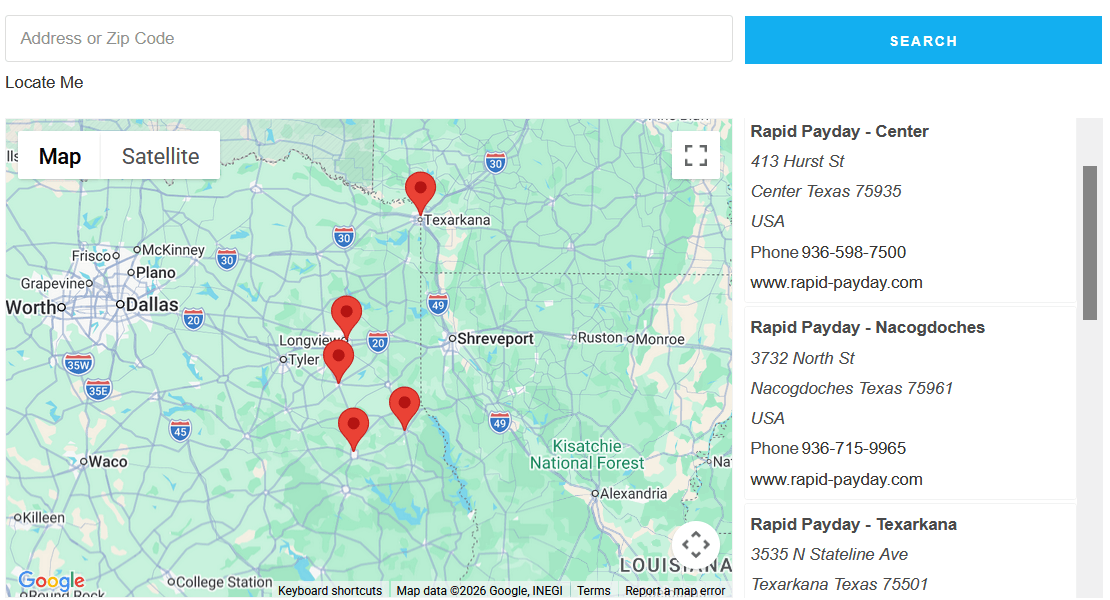Select the Rapid Payday - Texarkana listing title
The height and width of the screenshot is (600, 1110).
tap(853, 524)
